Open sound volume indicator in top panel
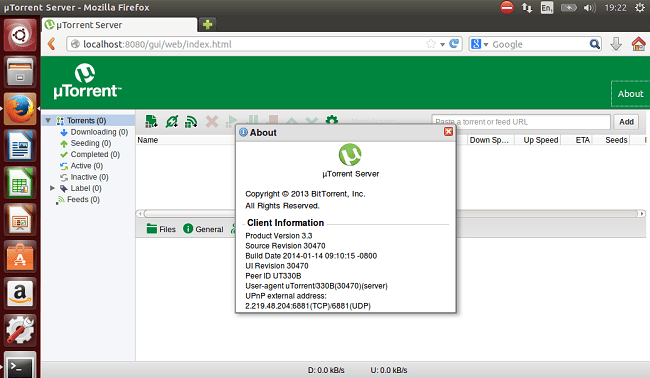Image resolution: width=650 pixels, height=378 pixels. (589, 7)
